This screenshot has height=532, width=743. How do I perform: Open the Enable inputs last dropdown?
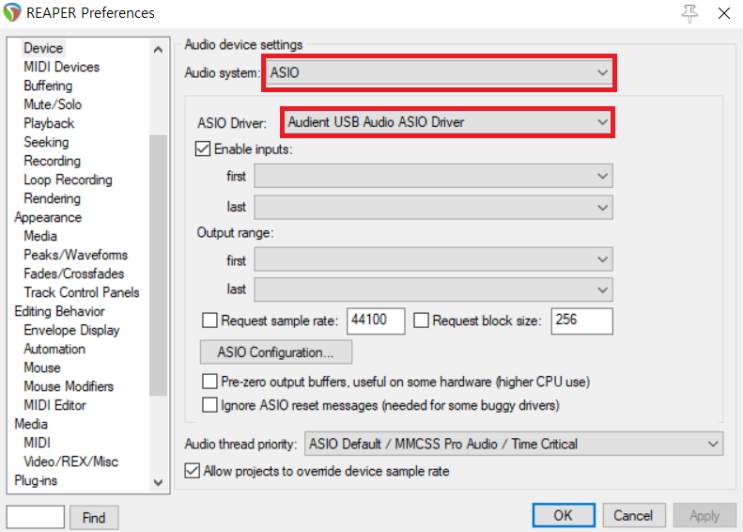tap(433, 207)
